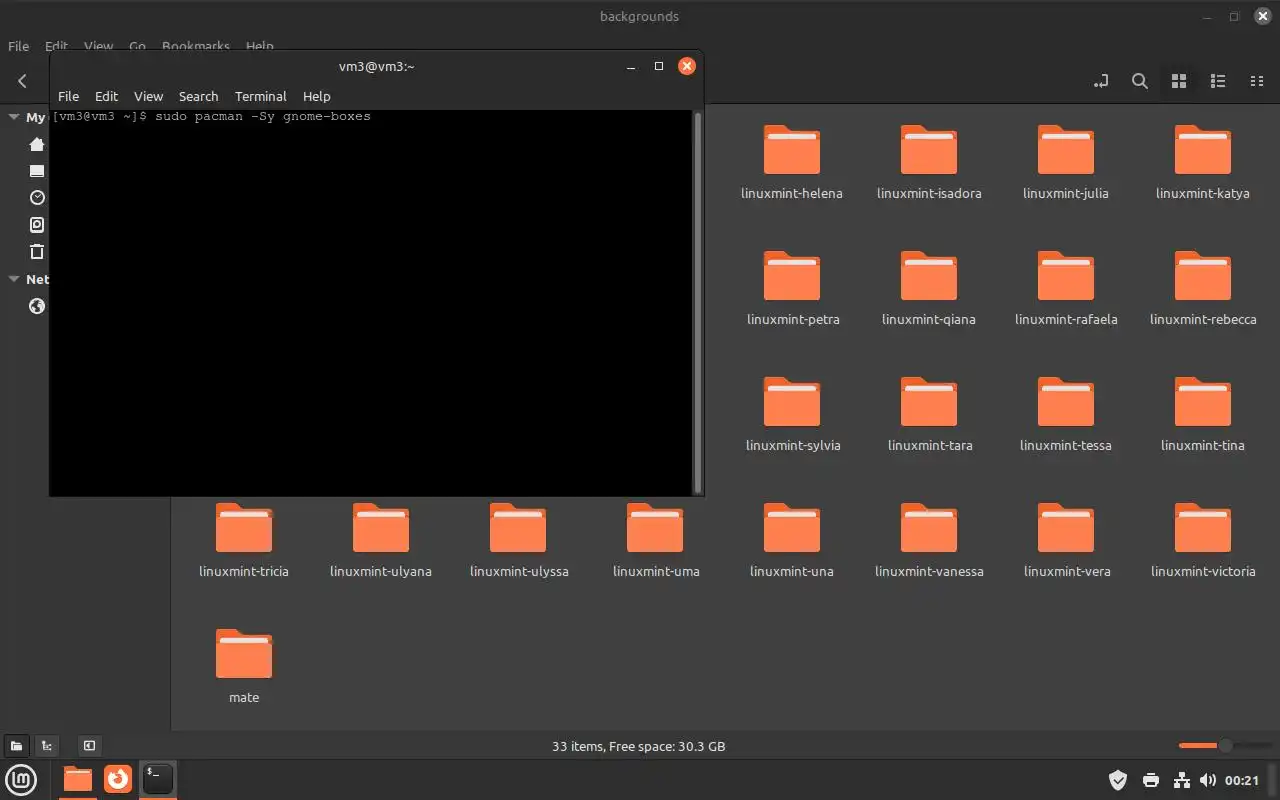Switch file manager to compact view
The image size is (1280, 800).
click(x=1257, y=81)
